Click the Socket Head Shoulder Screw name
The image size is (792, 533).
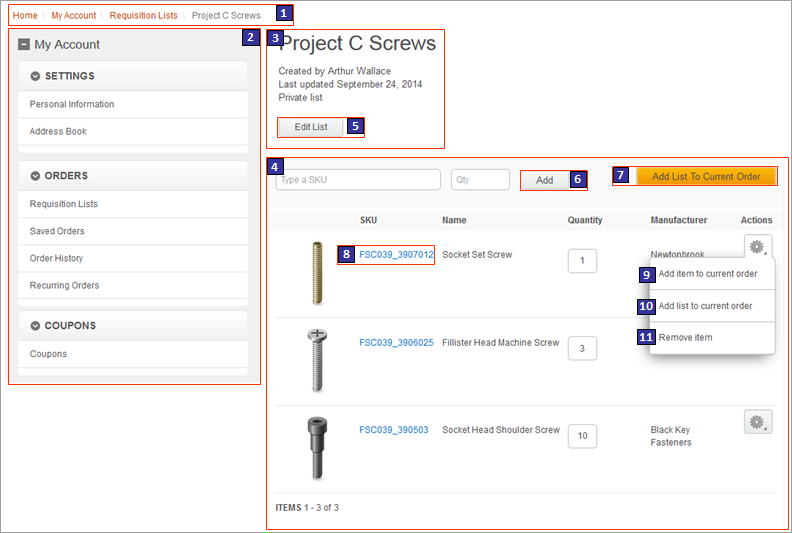pos(501,430)
